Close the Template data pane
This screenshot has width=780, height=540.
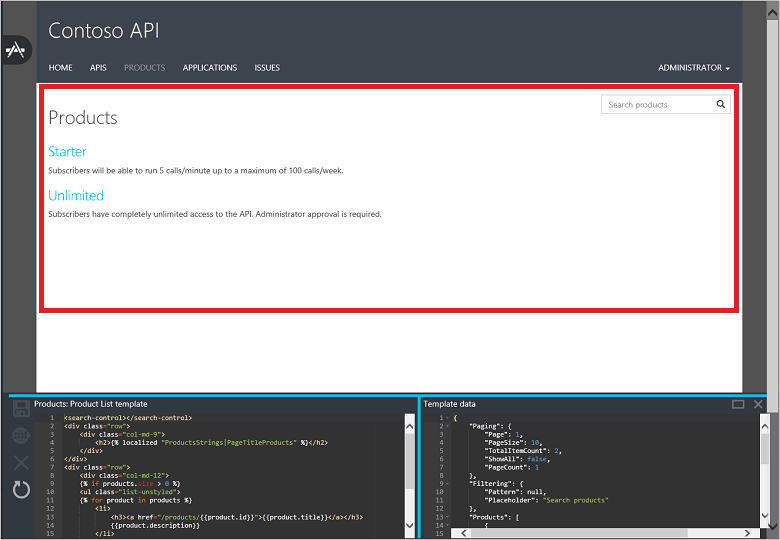[x=758, y=404]
